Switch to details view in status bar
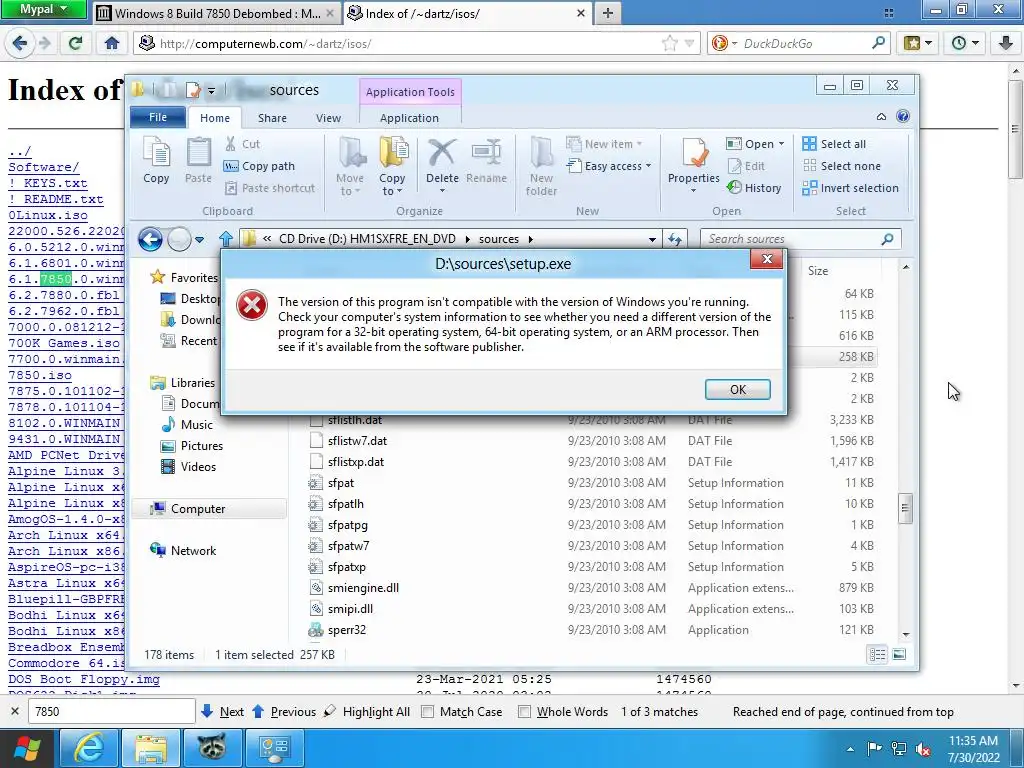The width and height of the screenshot is (1024, 768). click(877, 654)
